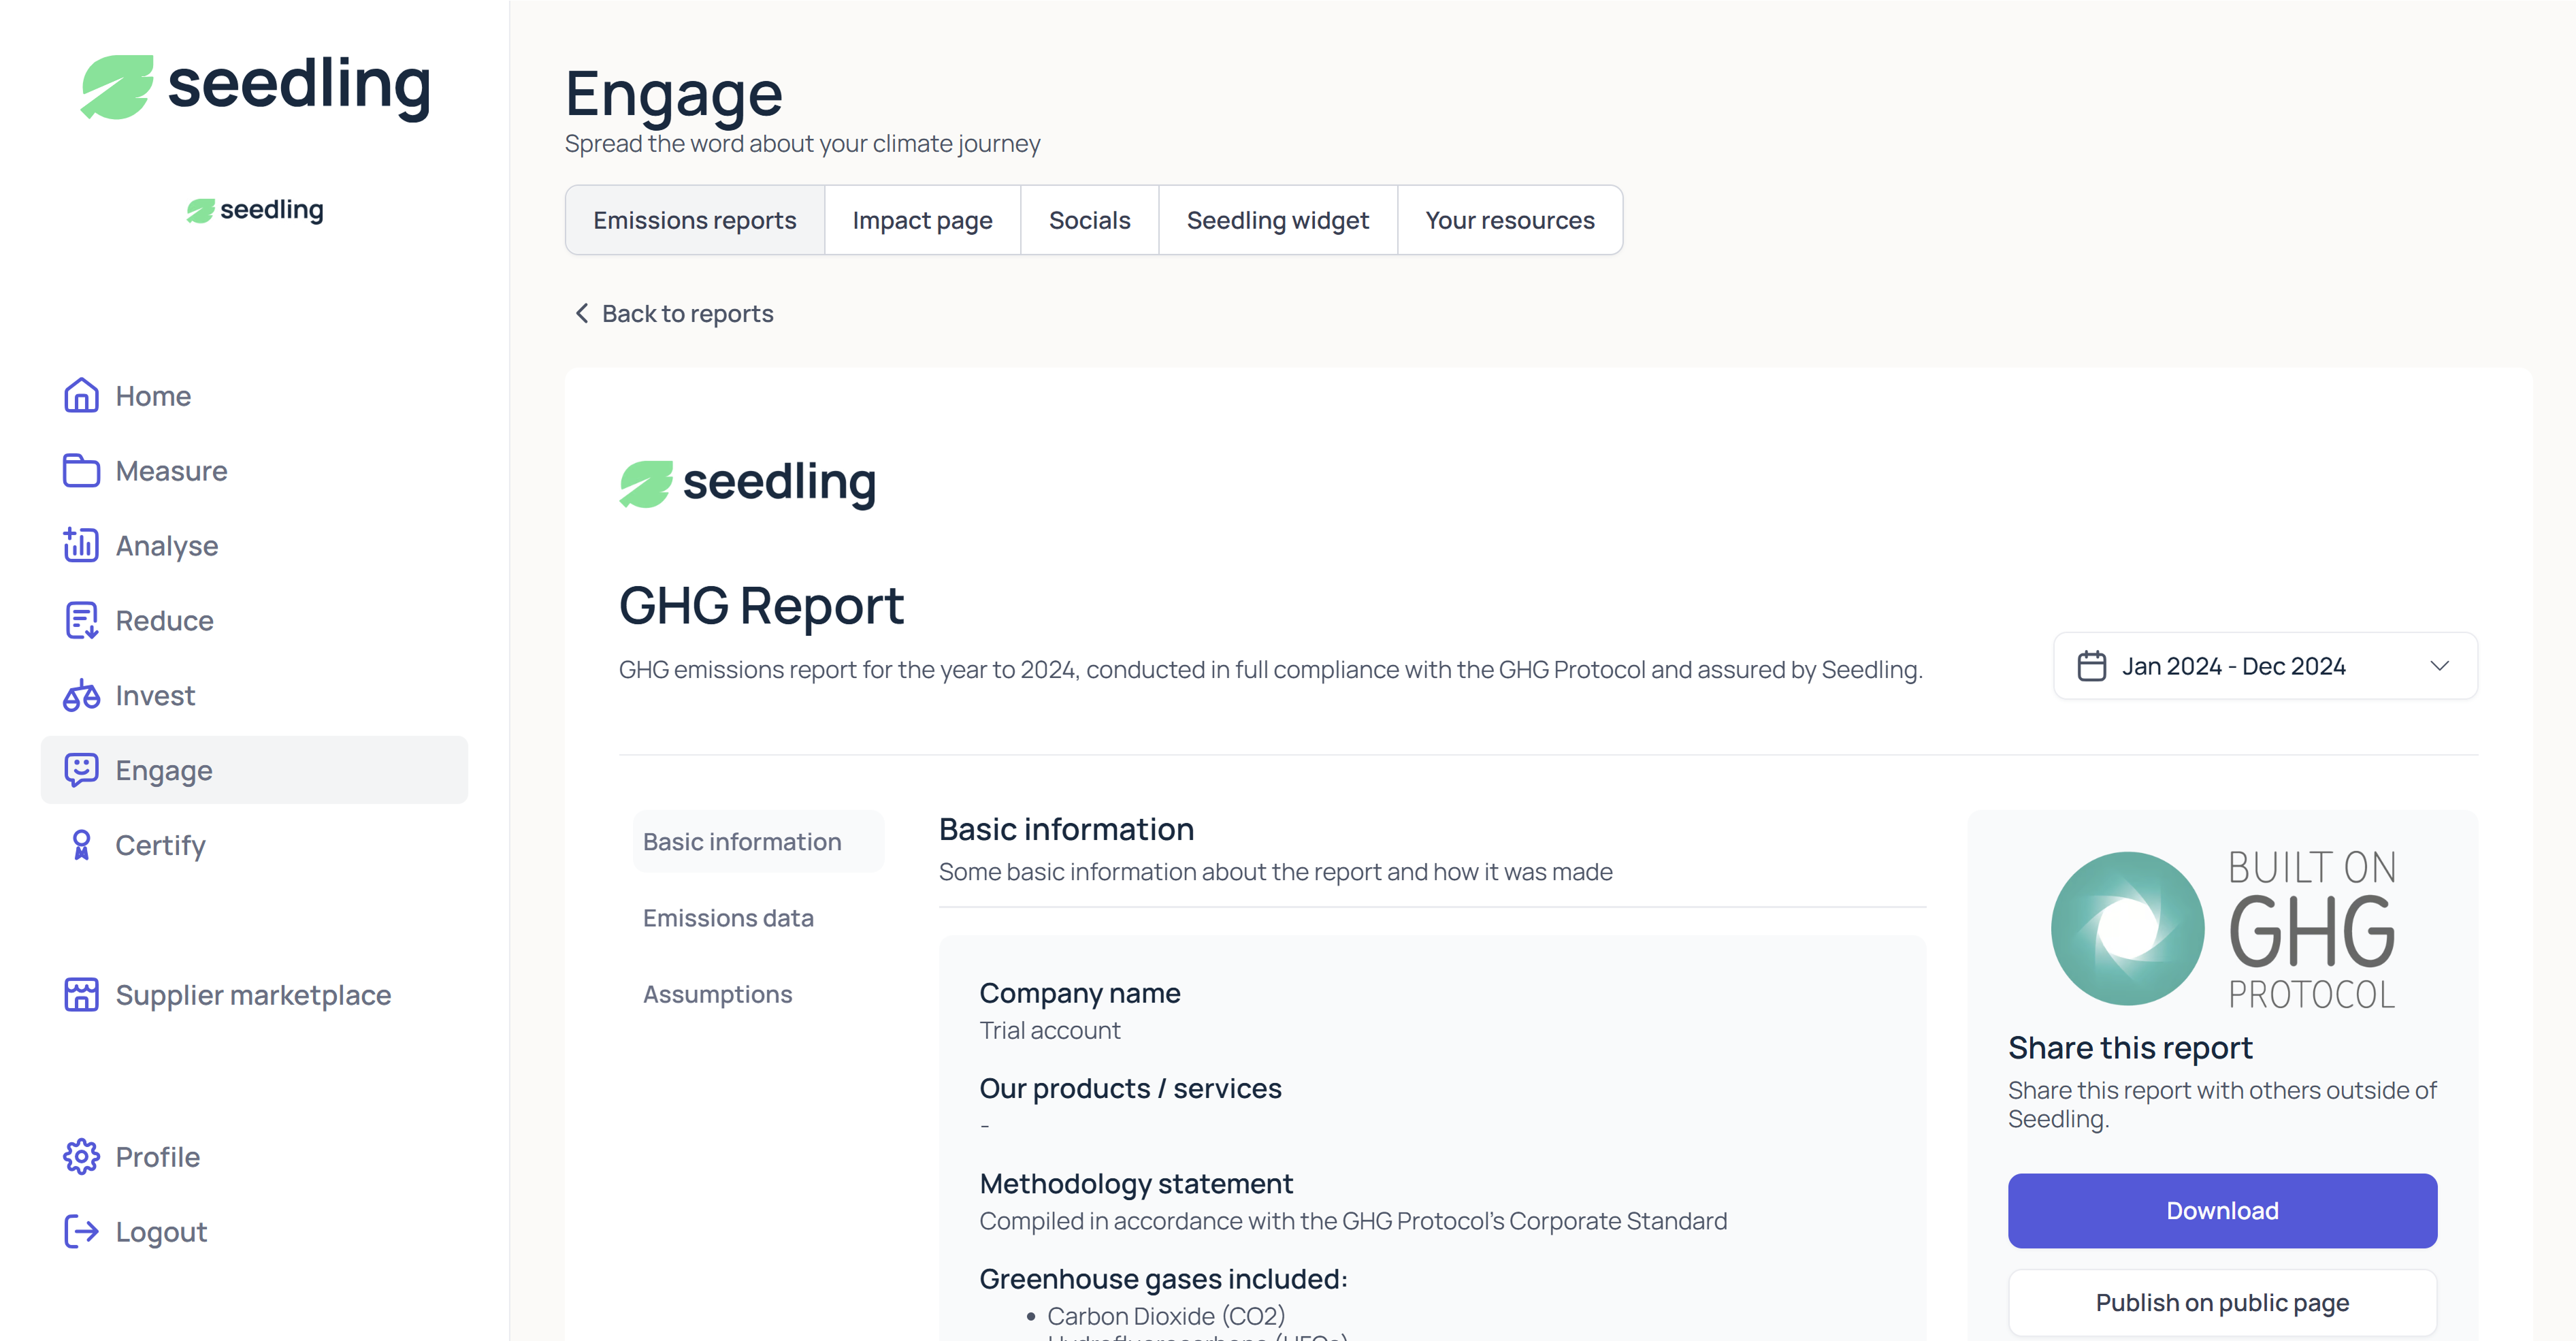Viewport: 2576px width, 1341px height.
Task: Open Measure via its folder icon
Action: point(81,471)
